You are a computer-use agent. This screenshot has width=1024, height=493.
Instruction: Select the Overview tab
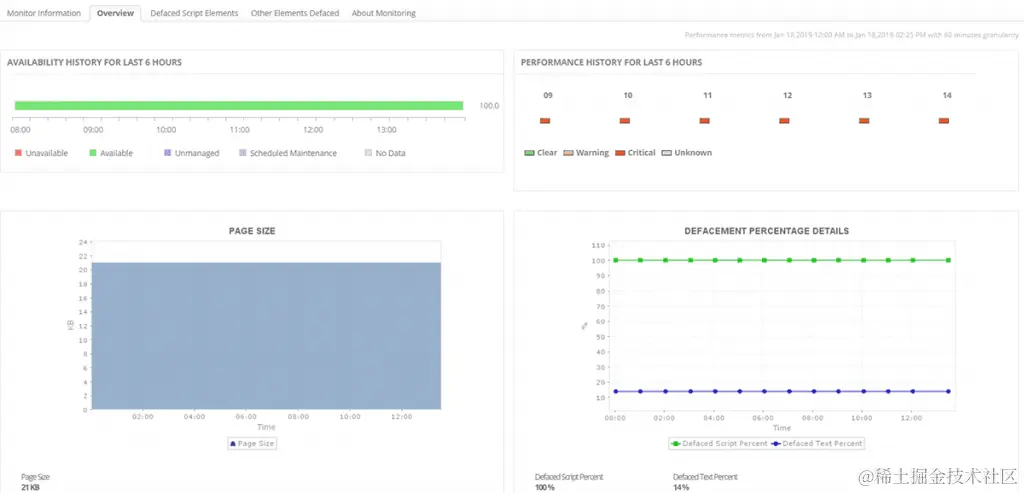(115, 13)
